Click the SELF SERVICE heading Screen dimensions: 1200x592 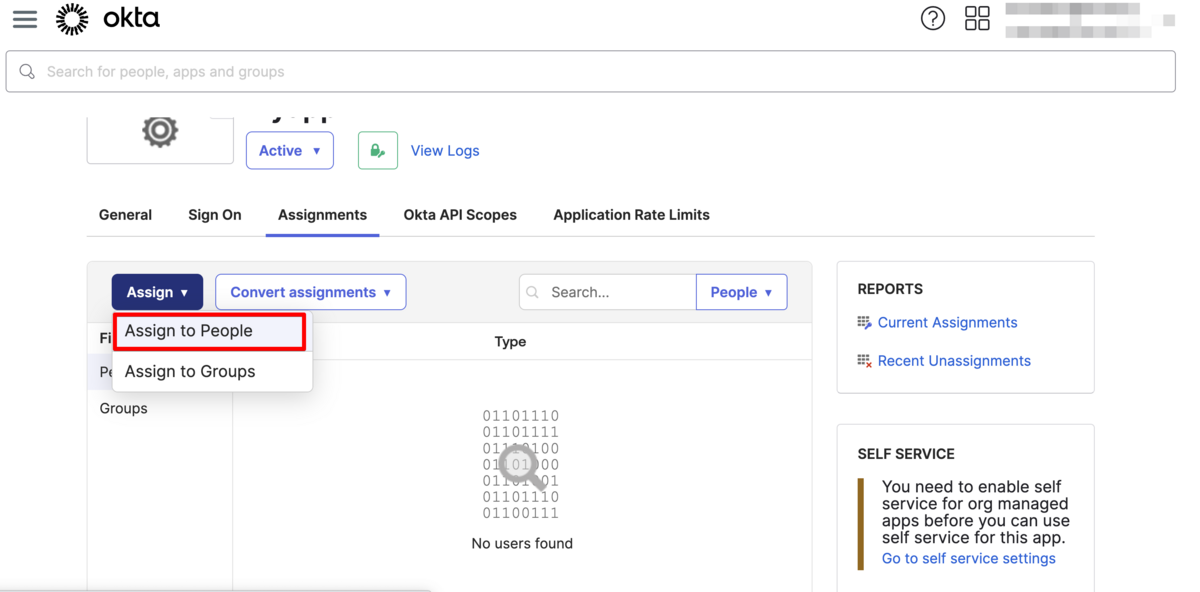[906, 454]
